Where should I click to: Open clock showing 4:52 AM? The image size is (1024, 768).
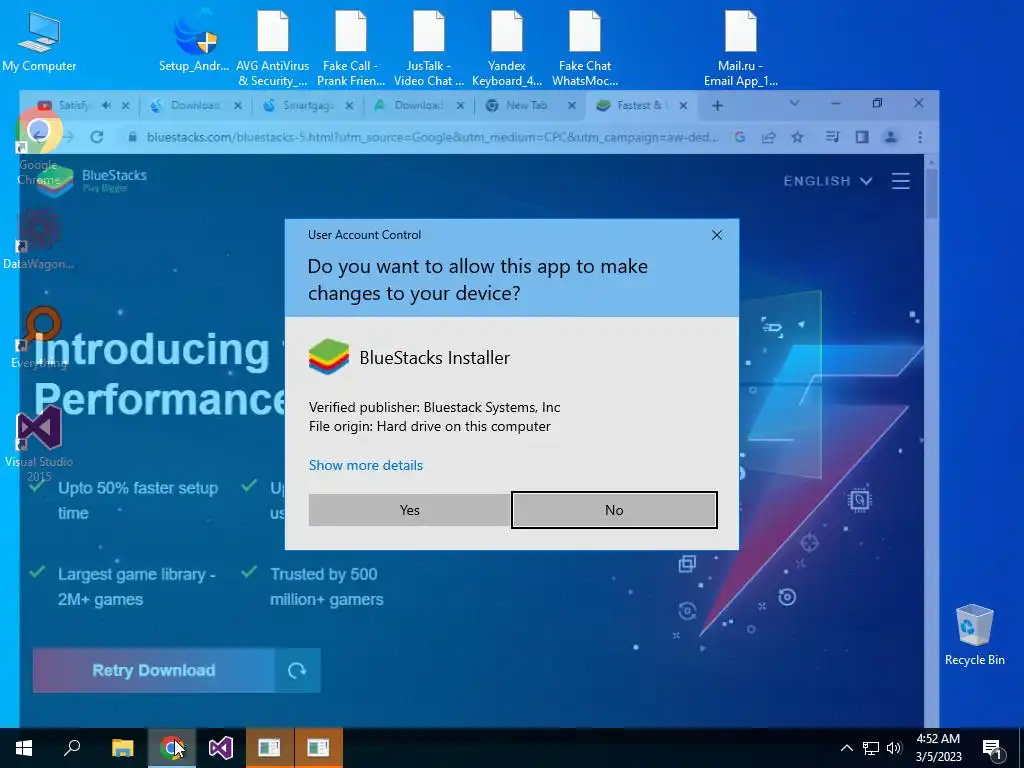(938, 748)
